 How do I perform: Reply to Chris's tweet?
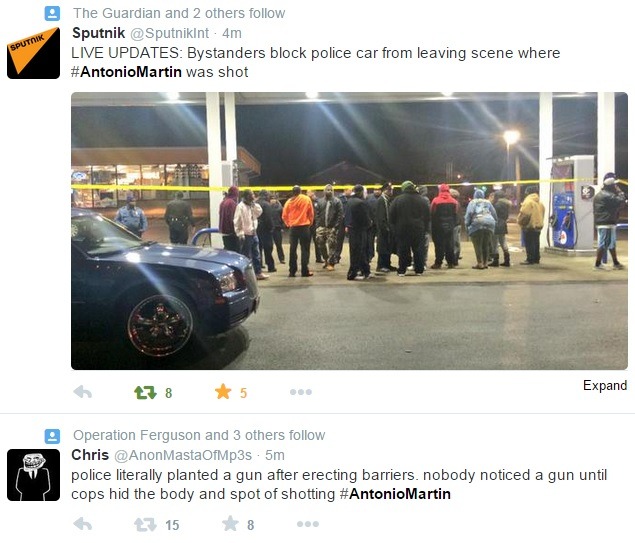click(83, 524)
